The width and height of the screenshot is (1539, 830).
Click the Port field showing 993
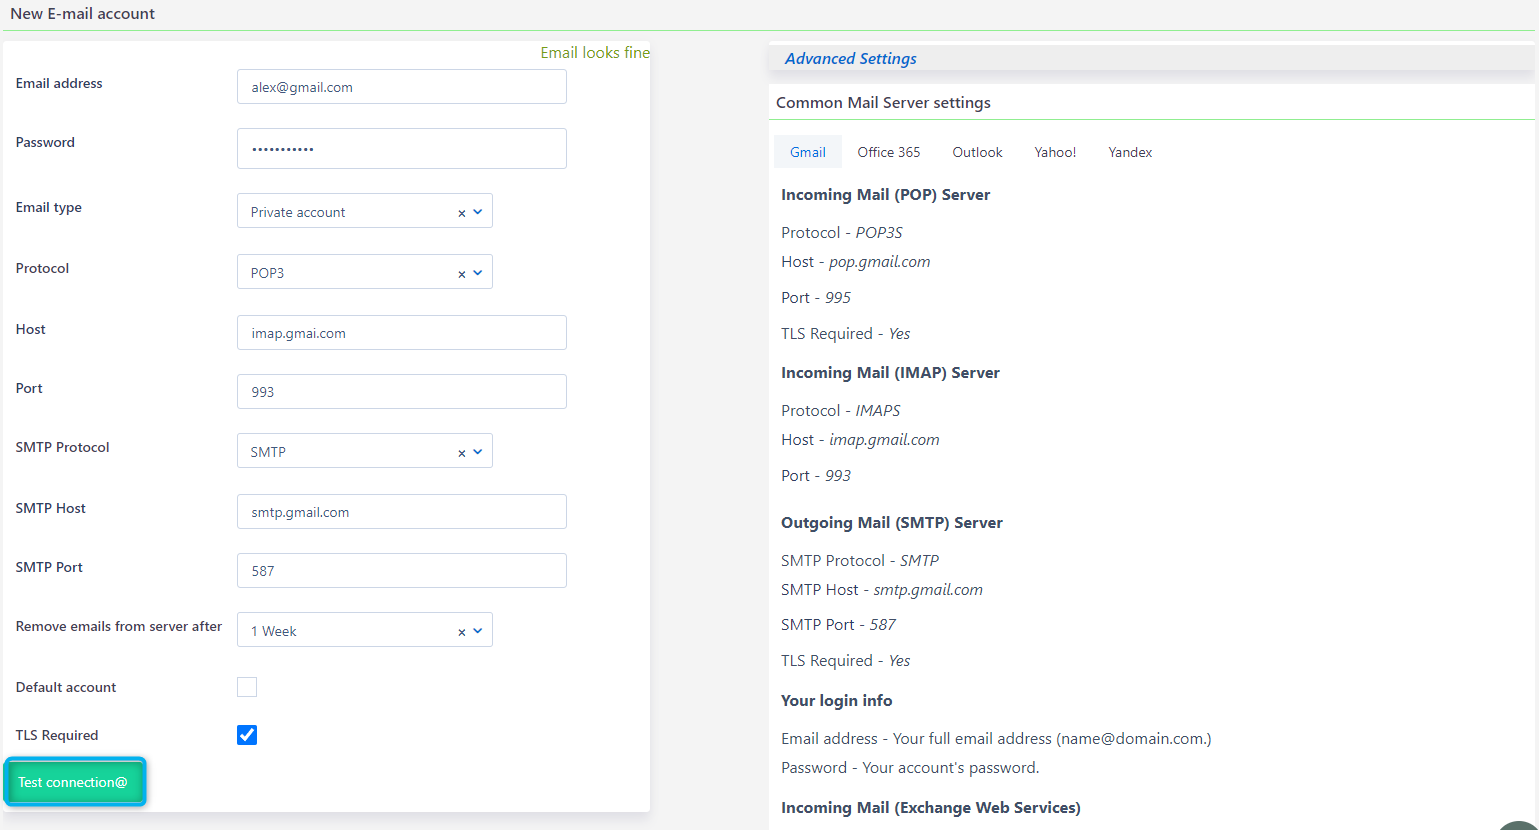click(x=402, y=392)
